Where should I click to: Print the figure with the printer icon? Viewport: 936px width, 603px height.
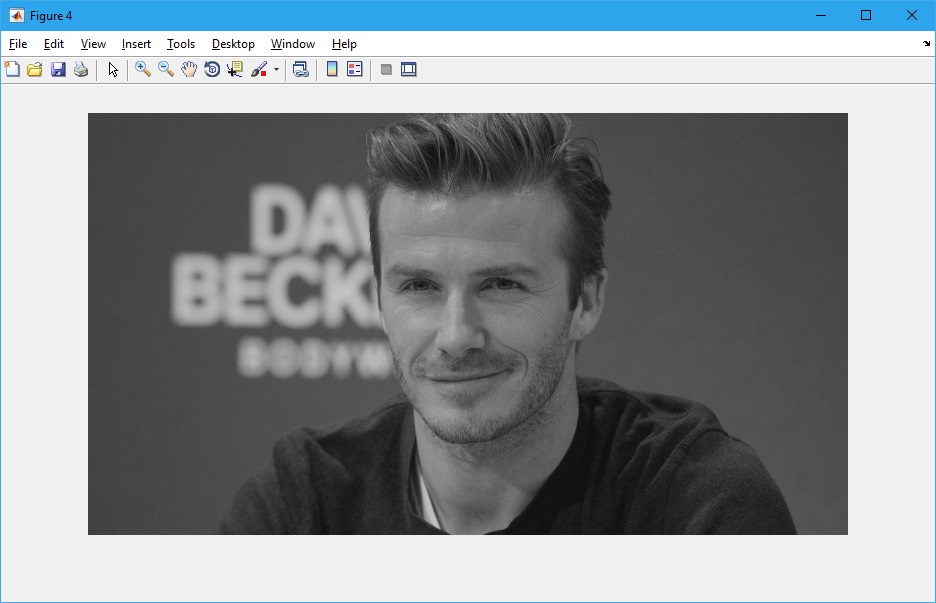click(81, 69)
